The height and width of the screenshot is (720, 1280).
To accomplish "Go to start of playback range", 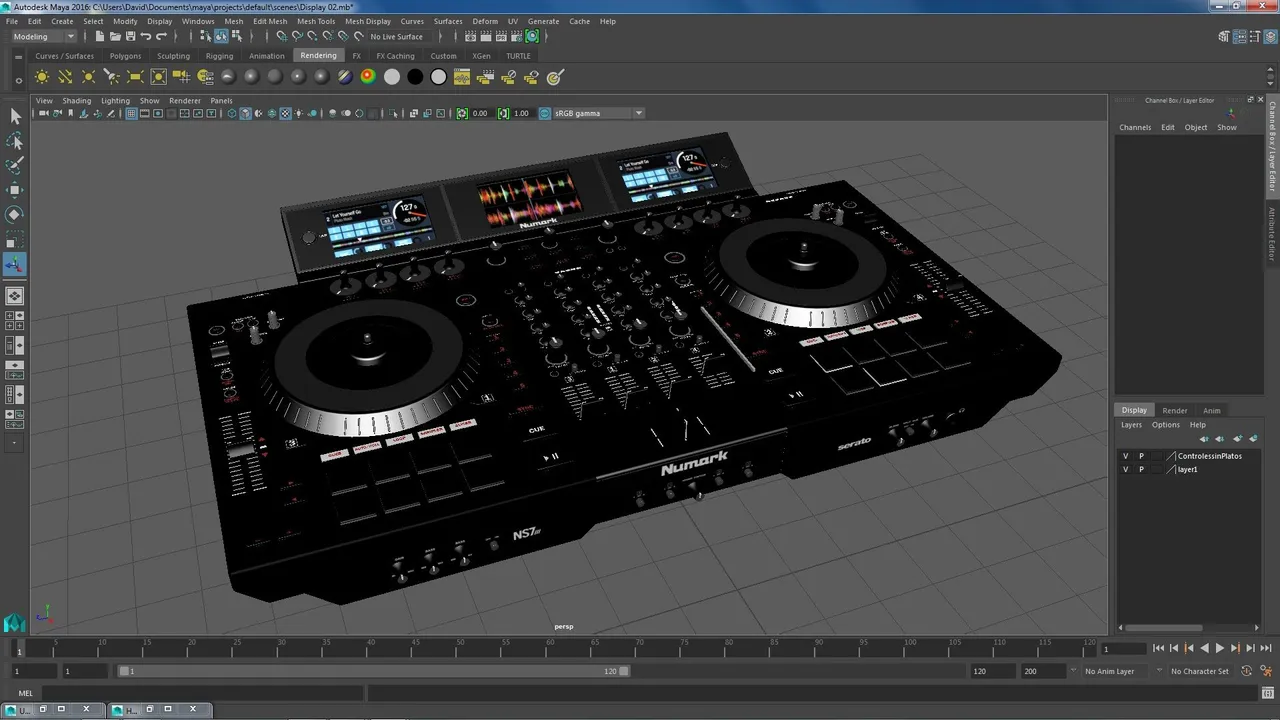I will (x=1158, y=649).
